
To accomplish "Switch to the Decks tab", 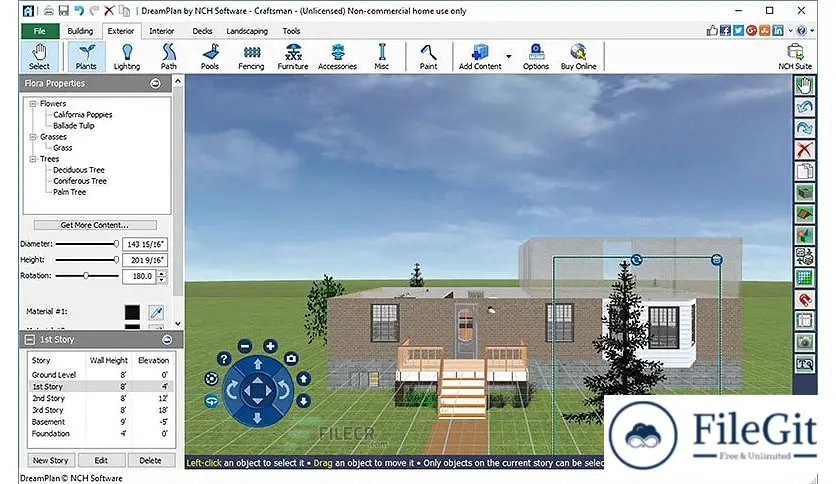I will [202, 31].
